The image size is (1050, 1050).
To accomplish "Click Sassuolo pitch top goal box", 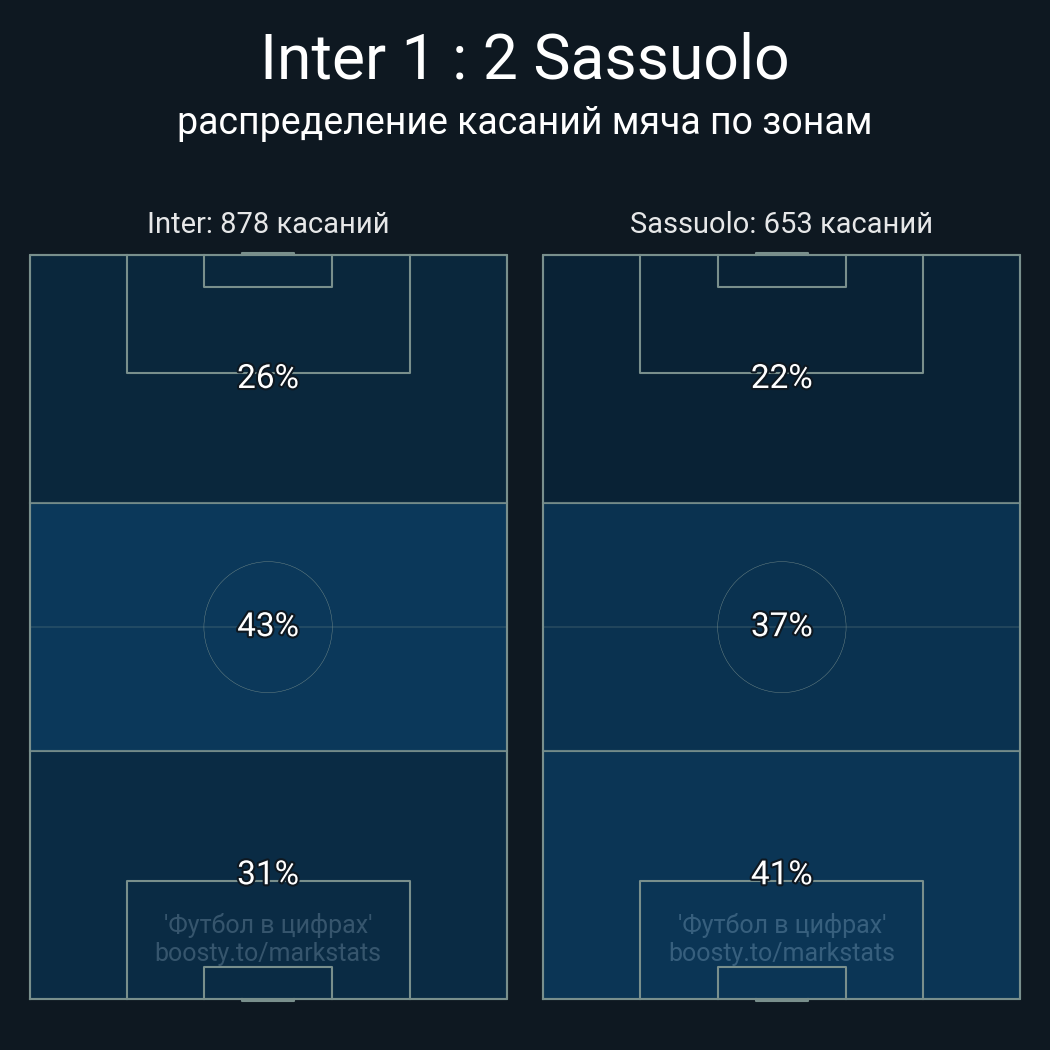I will 781,271.
